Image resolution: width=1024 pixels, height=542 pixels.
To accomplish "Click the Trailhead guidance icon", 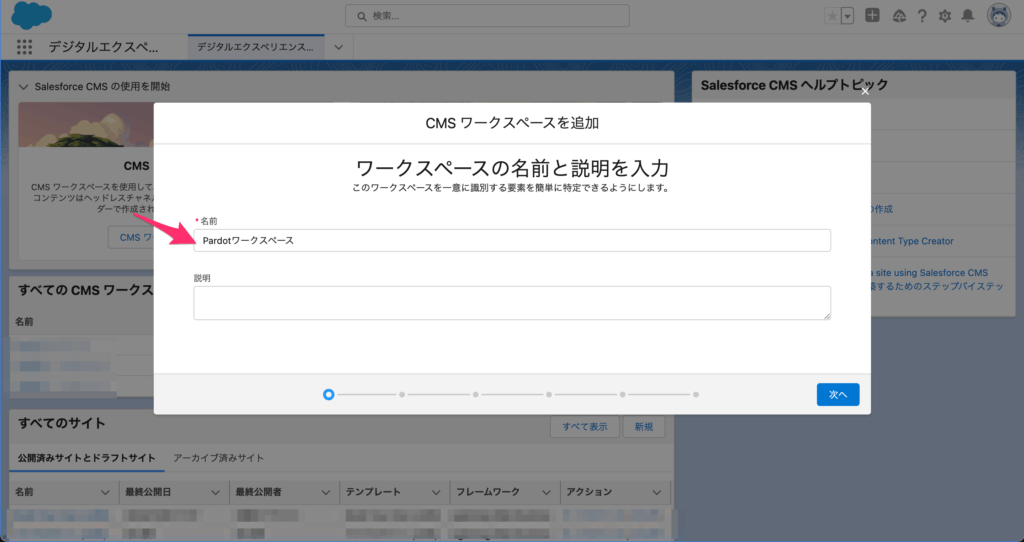I will [x=899, y=16].
